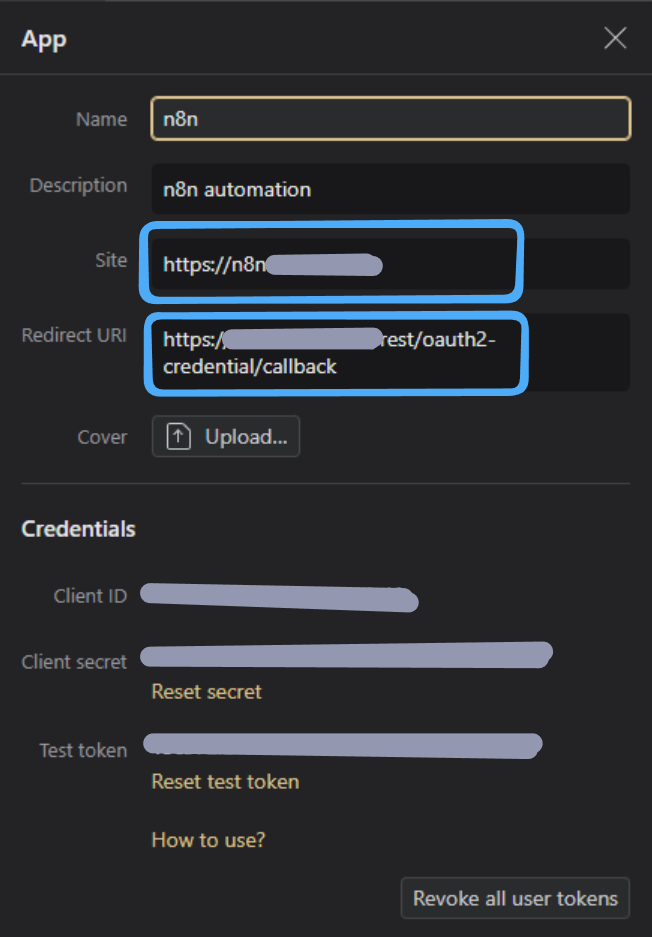The width and height of the screenshot is (652, 937).
Task: Click the Cover label
Action: click(102, 437)
